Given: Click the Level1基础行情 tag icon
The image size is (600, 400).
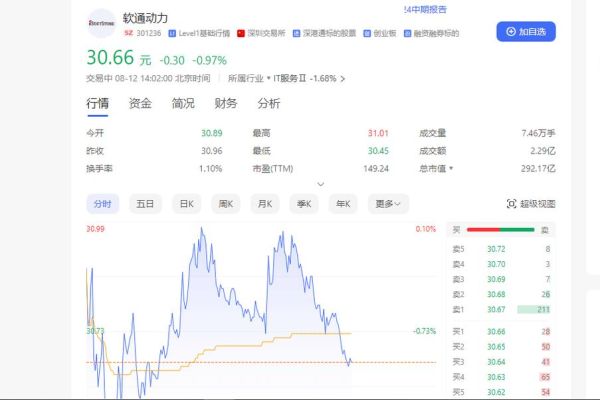Looking at the screenshot, I should (172, 33).
